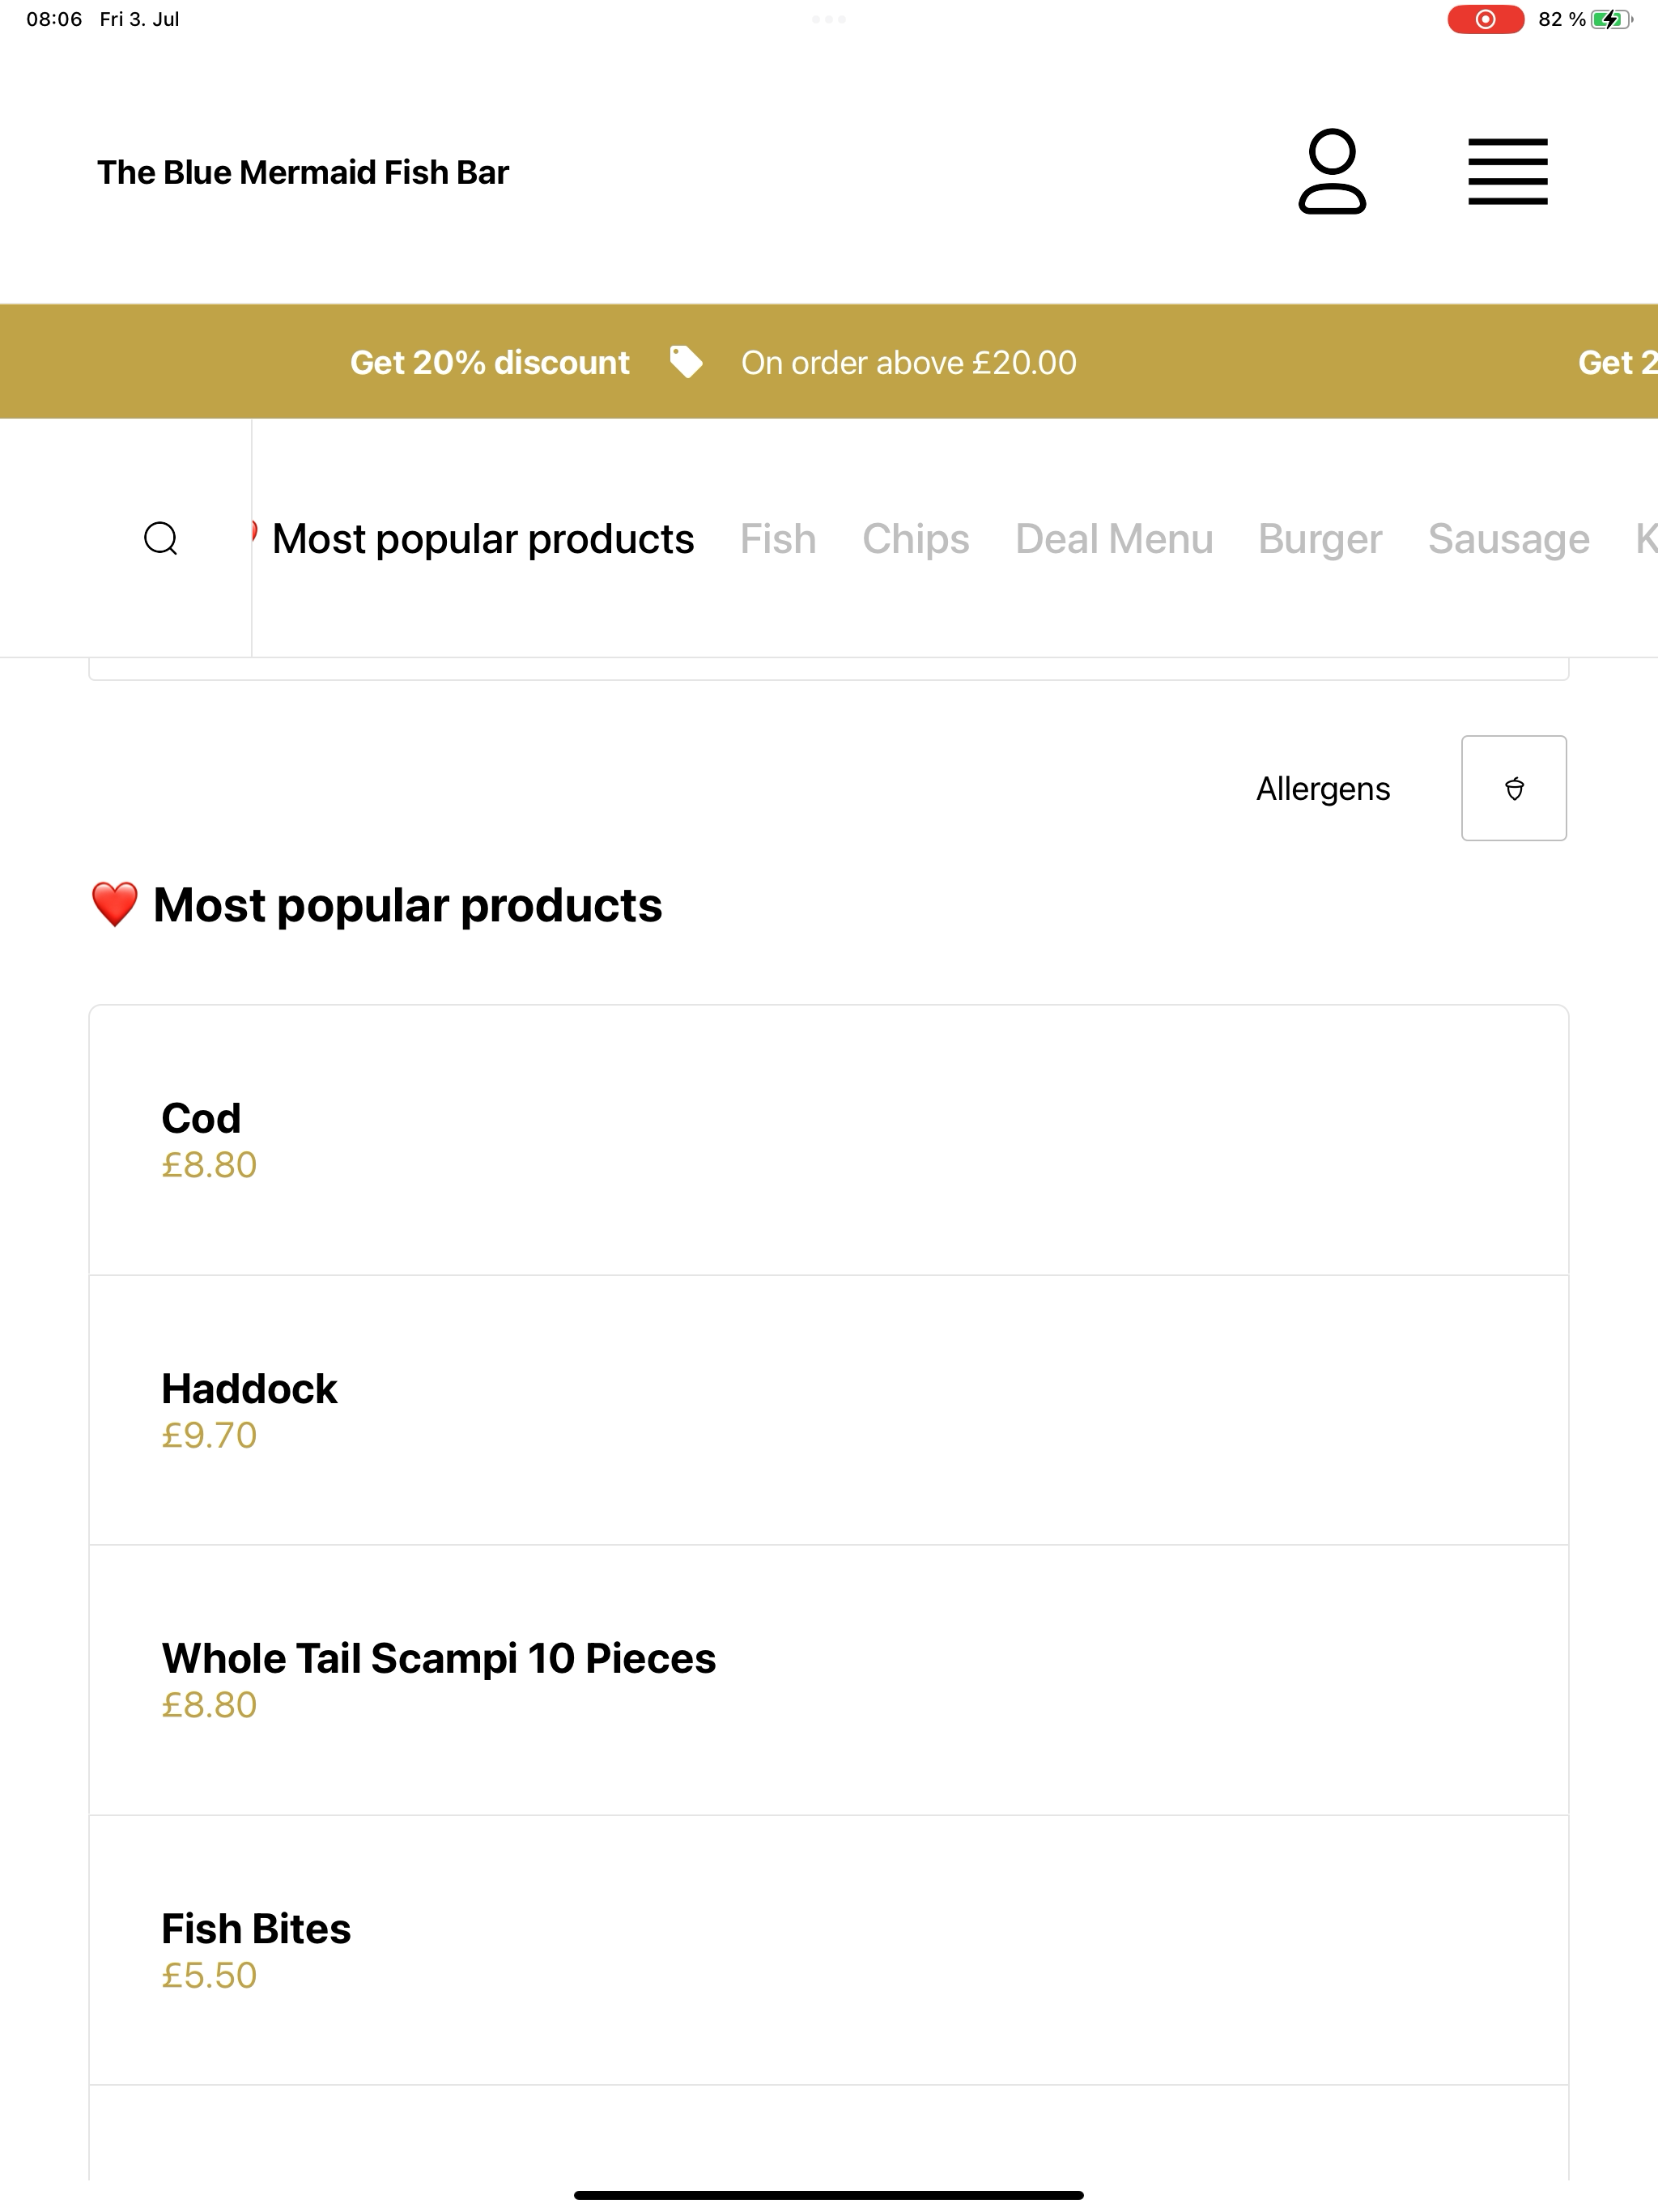
Task: Open The Blue Mermaid Fish Bar homepage link
Action: pyautogui.click(x=303, y=172)
